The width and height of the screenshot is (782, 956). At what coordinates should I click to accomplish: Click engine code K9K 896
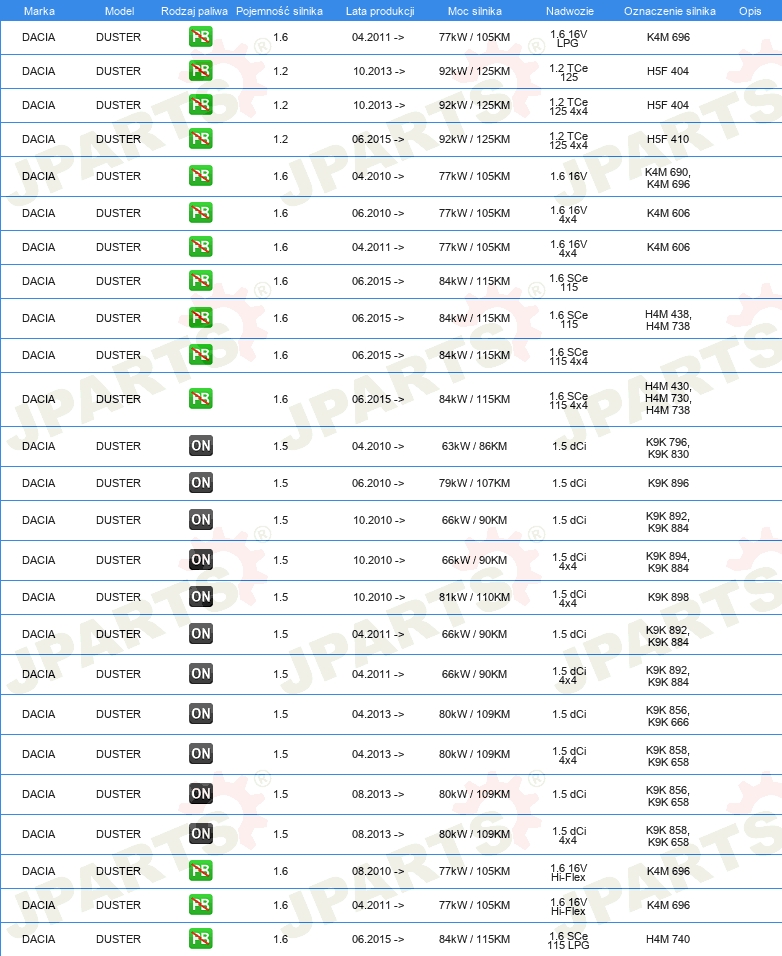668,483
